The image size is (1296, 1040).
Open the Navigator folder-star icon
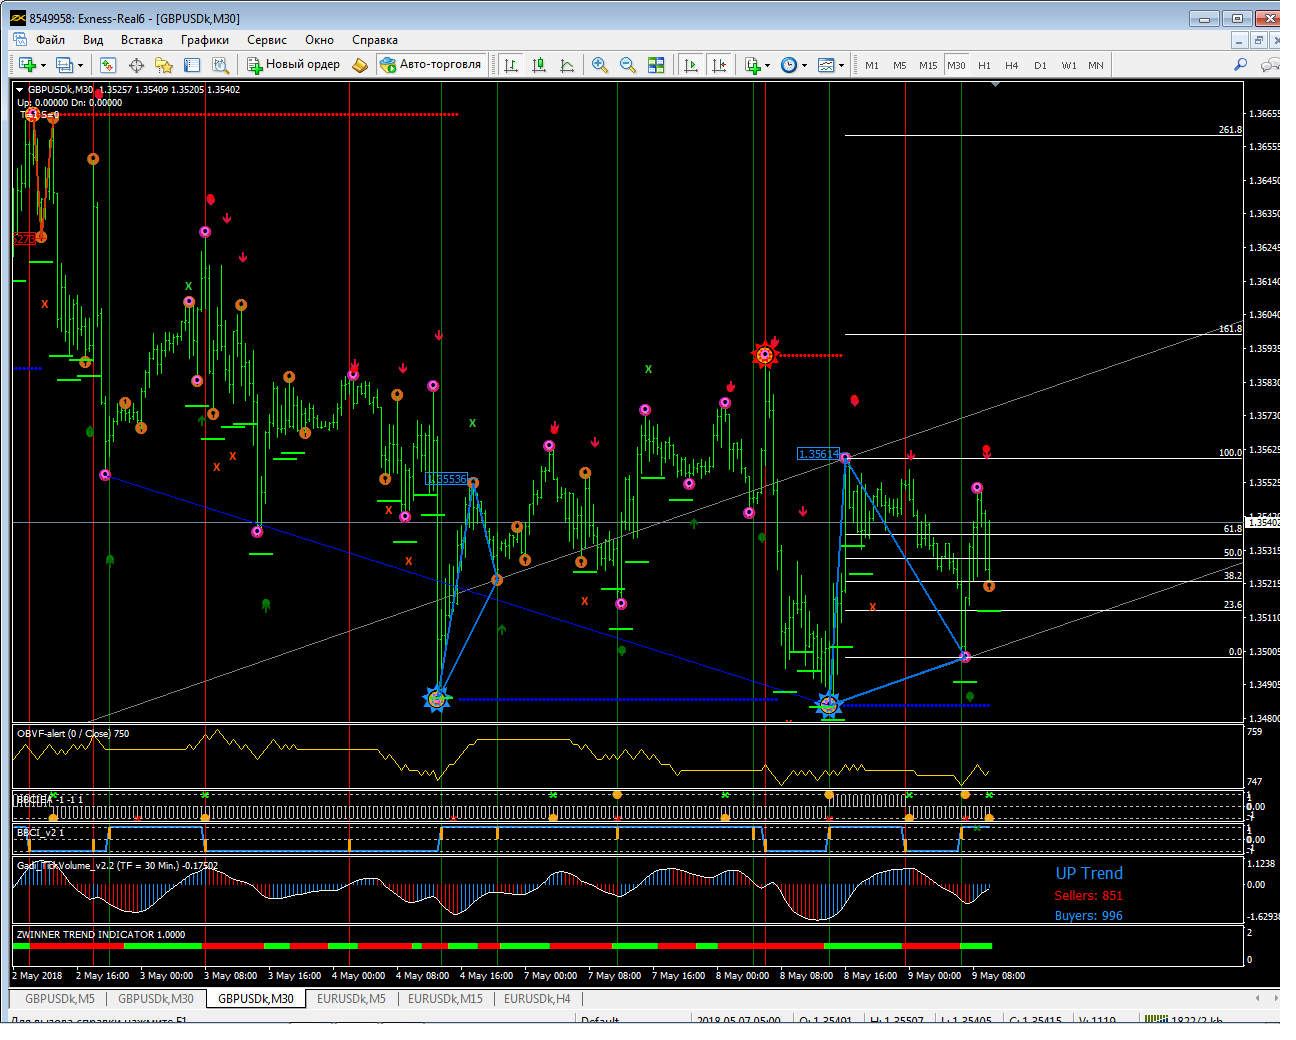point(164,65)
